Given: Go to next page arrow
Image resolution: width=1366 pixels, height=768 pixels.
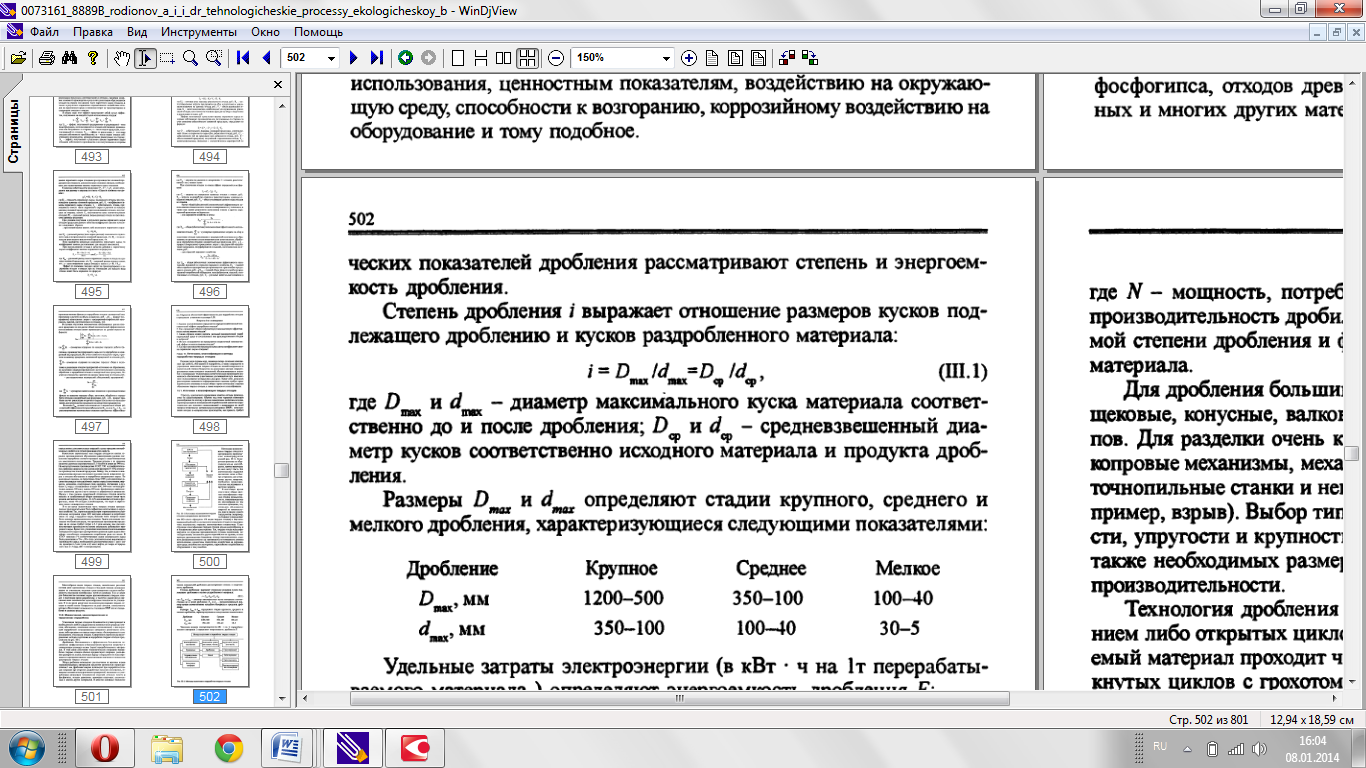Looking at the screenshot, I should tap(353, 58).
